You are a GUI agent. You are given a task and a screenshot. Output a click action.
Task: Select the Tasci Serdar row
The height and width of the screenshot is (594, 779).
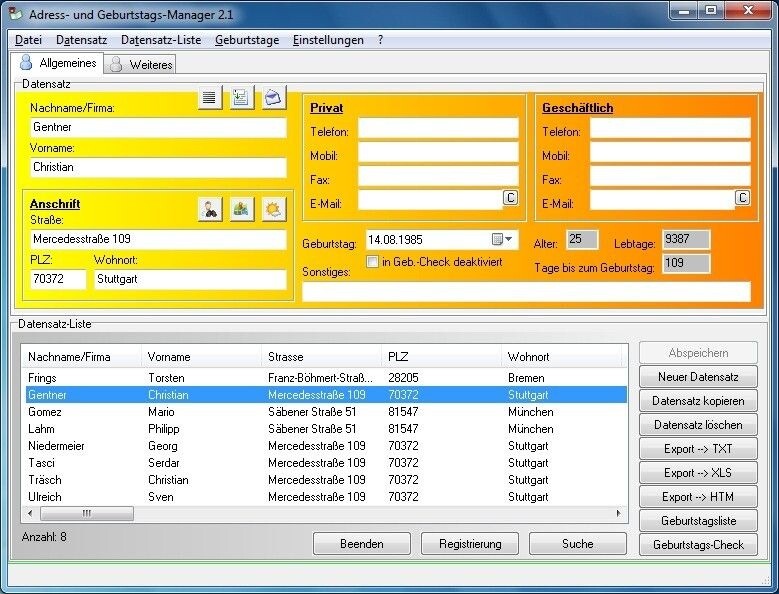point(326,463)
